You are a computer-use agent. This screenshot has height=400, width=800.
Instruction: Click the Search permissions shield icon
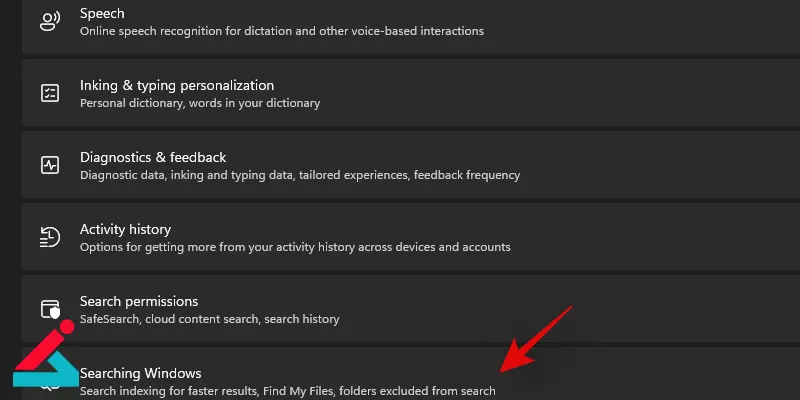pos(50,309)
